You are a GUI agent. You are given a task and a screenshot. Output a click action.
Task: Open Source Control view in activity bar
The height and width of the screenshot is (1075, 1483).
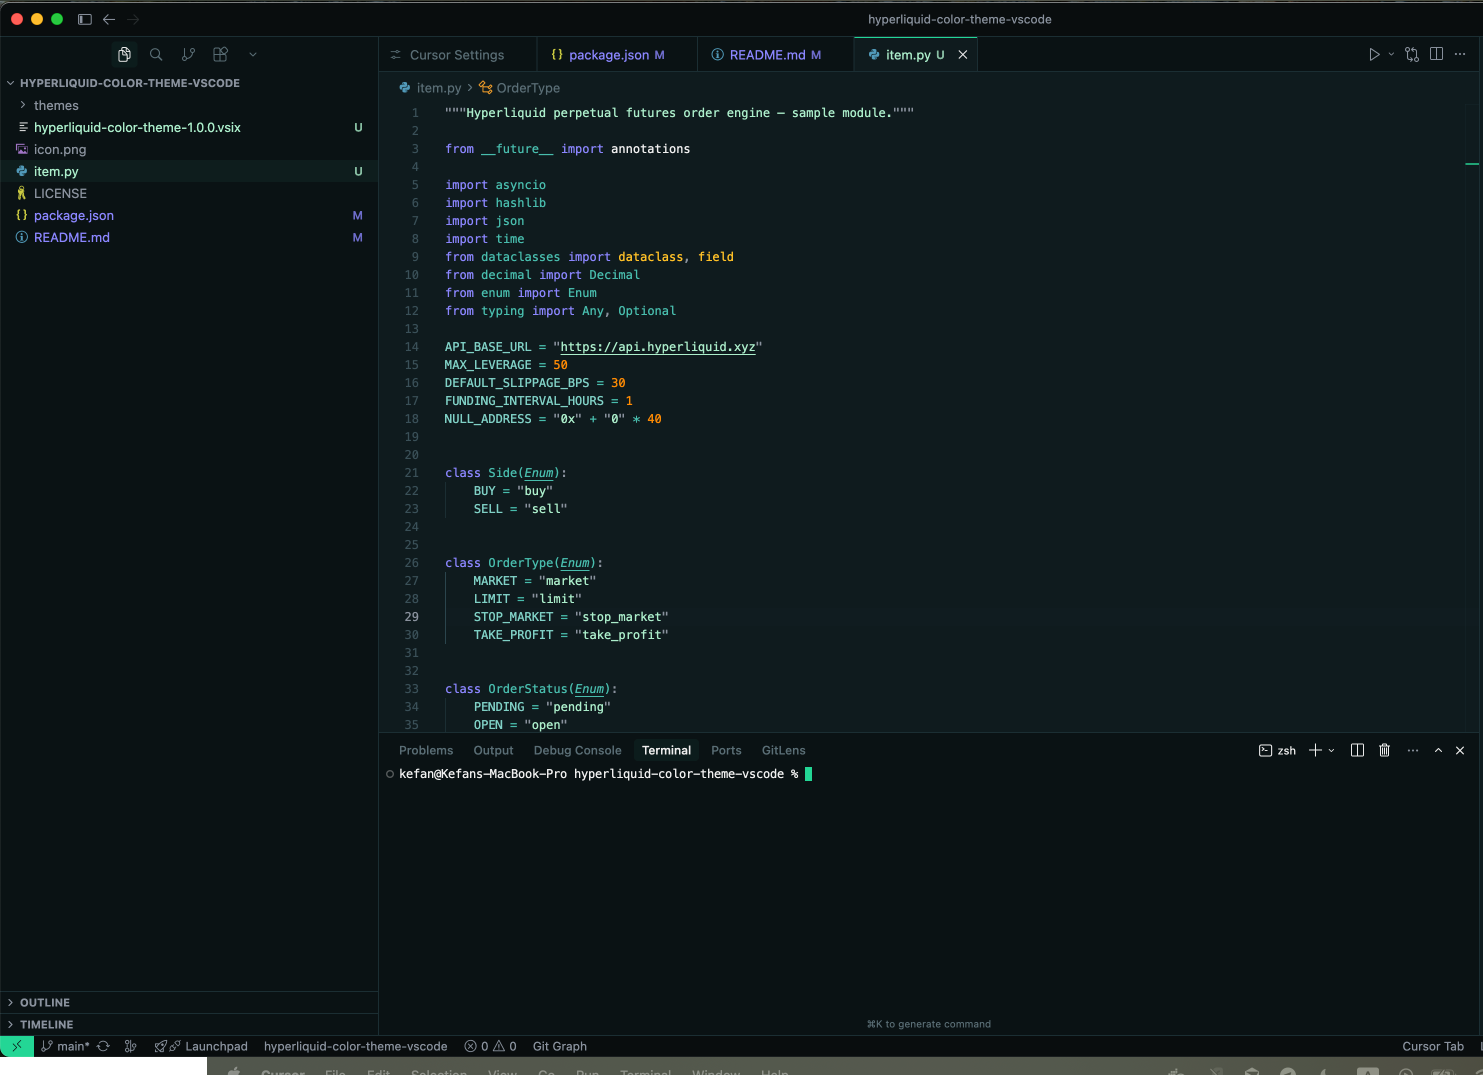click(188, 54)
